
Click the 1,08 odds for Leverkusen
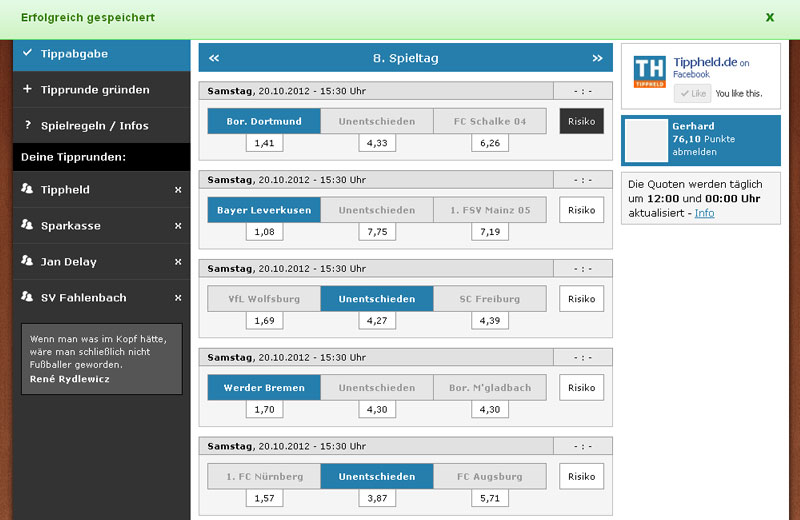tap(264, 232)
